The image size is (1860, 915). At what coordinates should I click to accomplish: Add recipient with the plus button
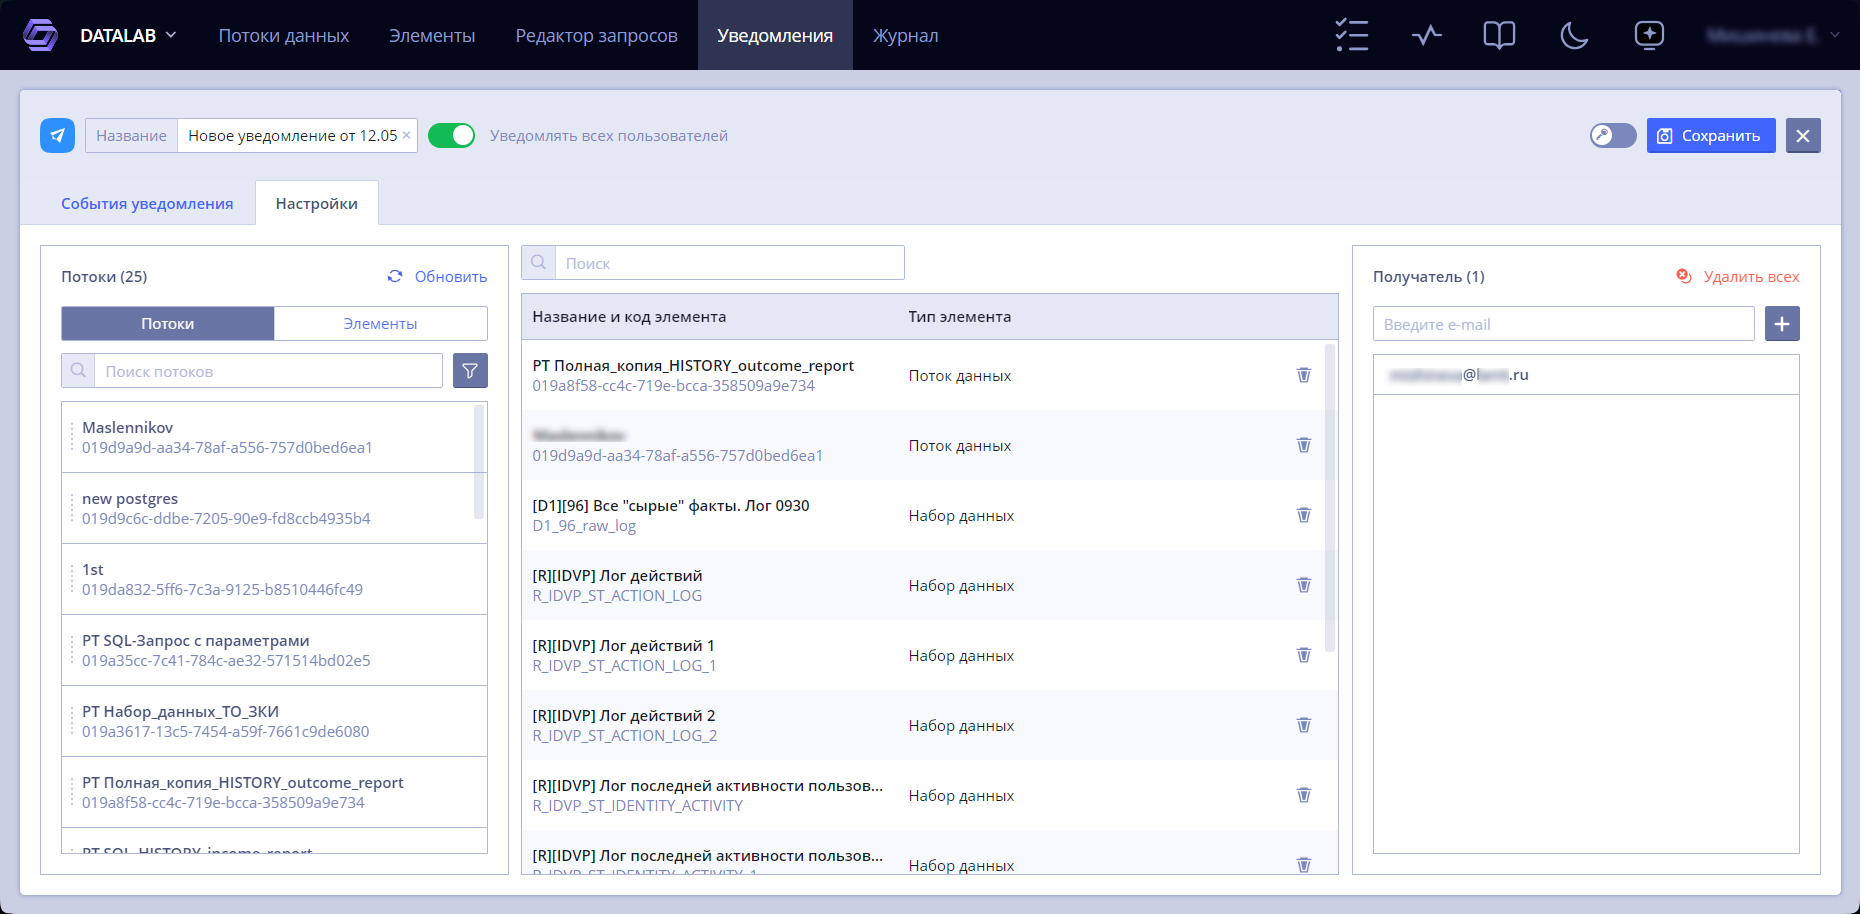[1782, 324]
